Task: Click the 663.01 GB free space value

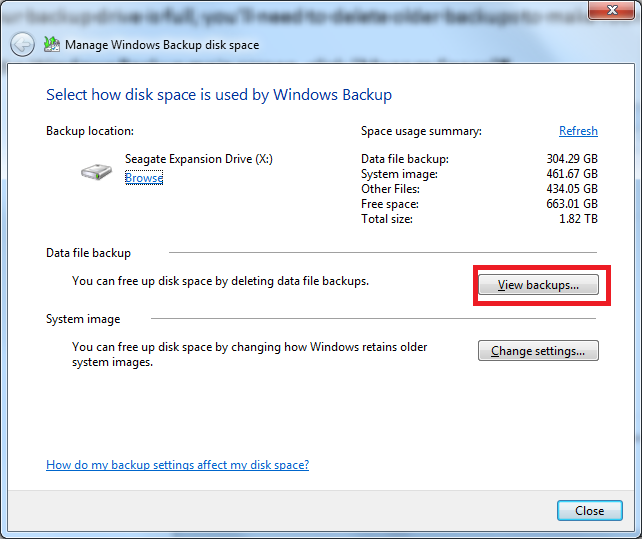Action: click(572, 204)
